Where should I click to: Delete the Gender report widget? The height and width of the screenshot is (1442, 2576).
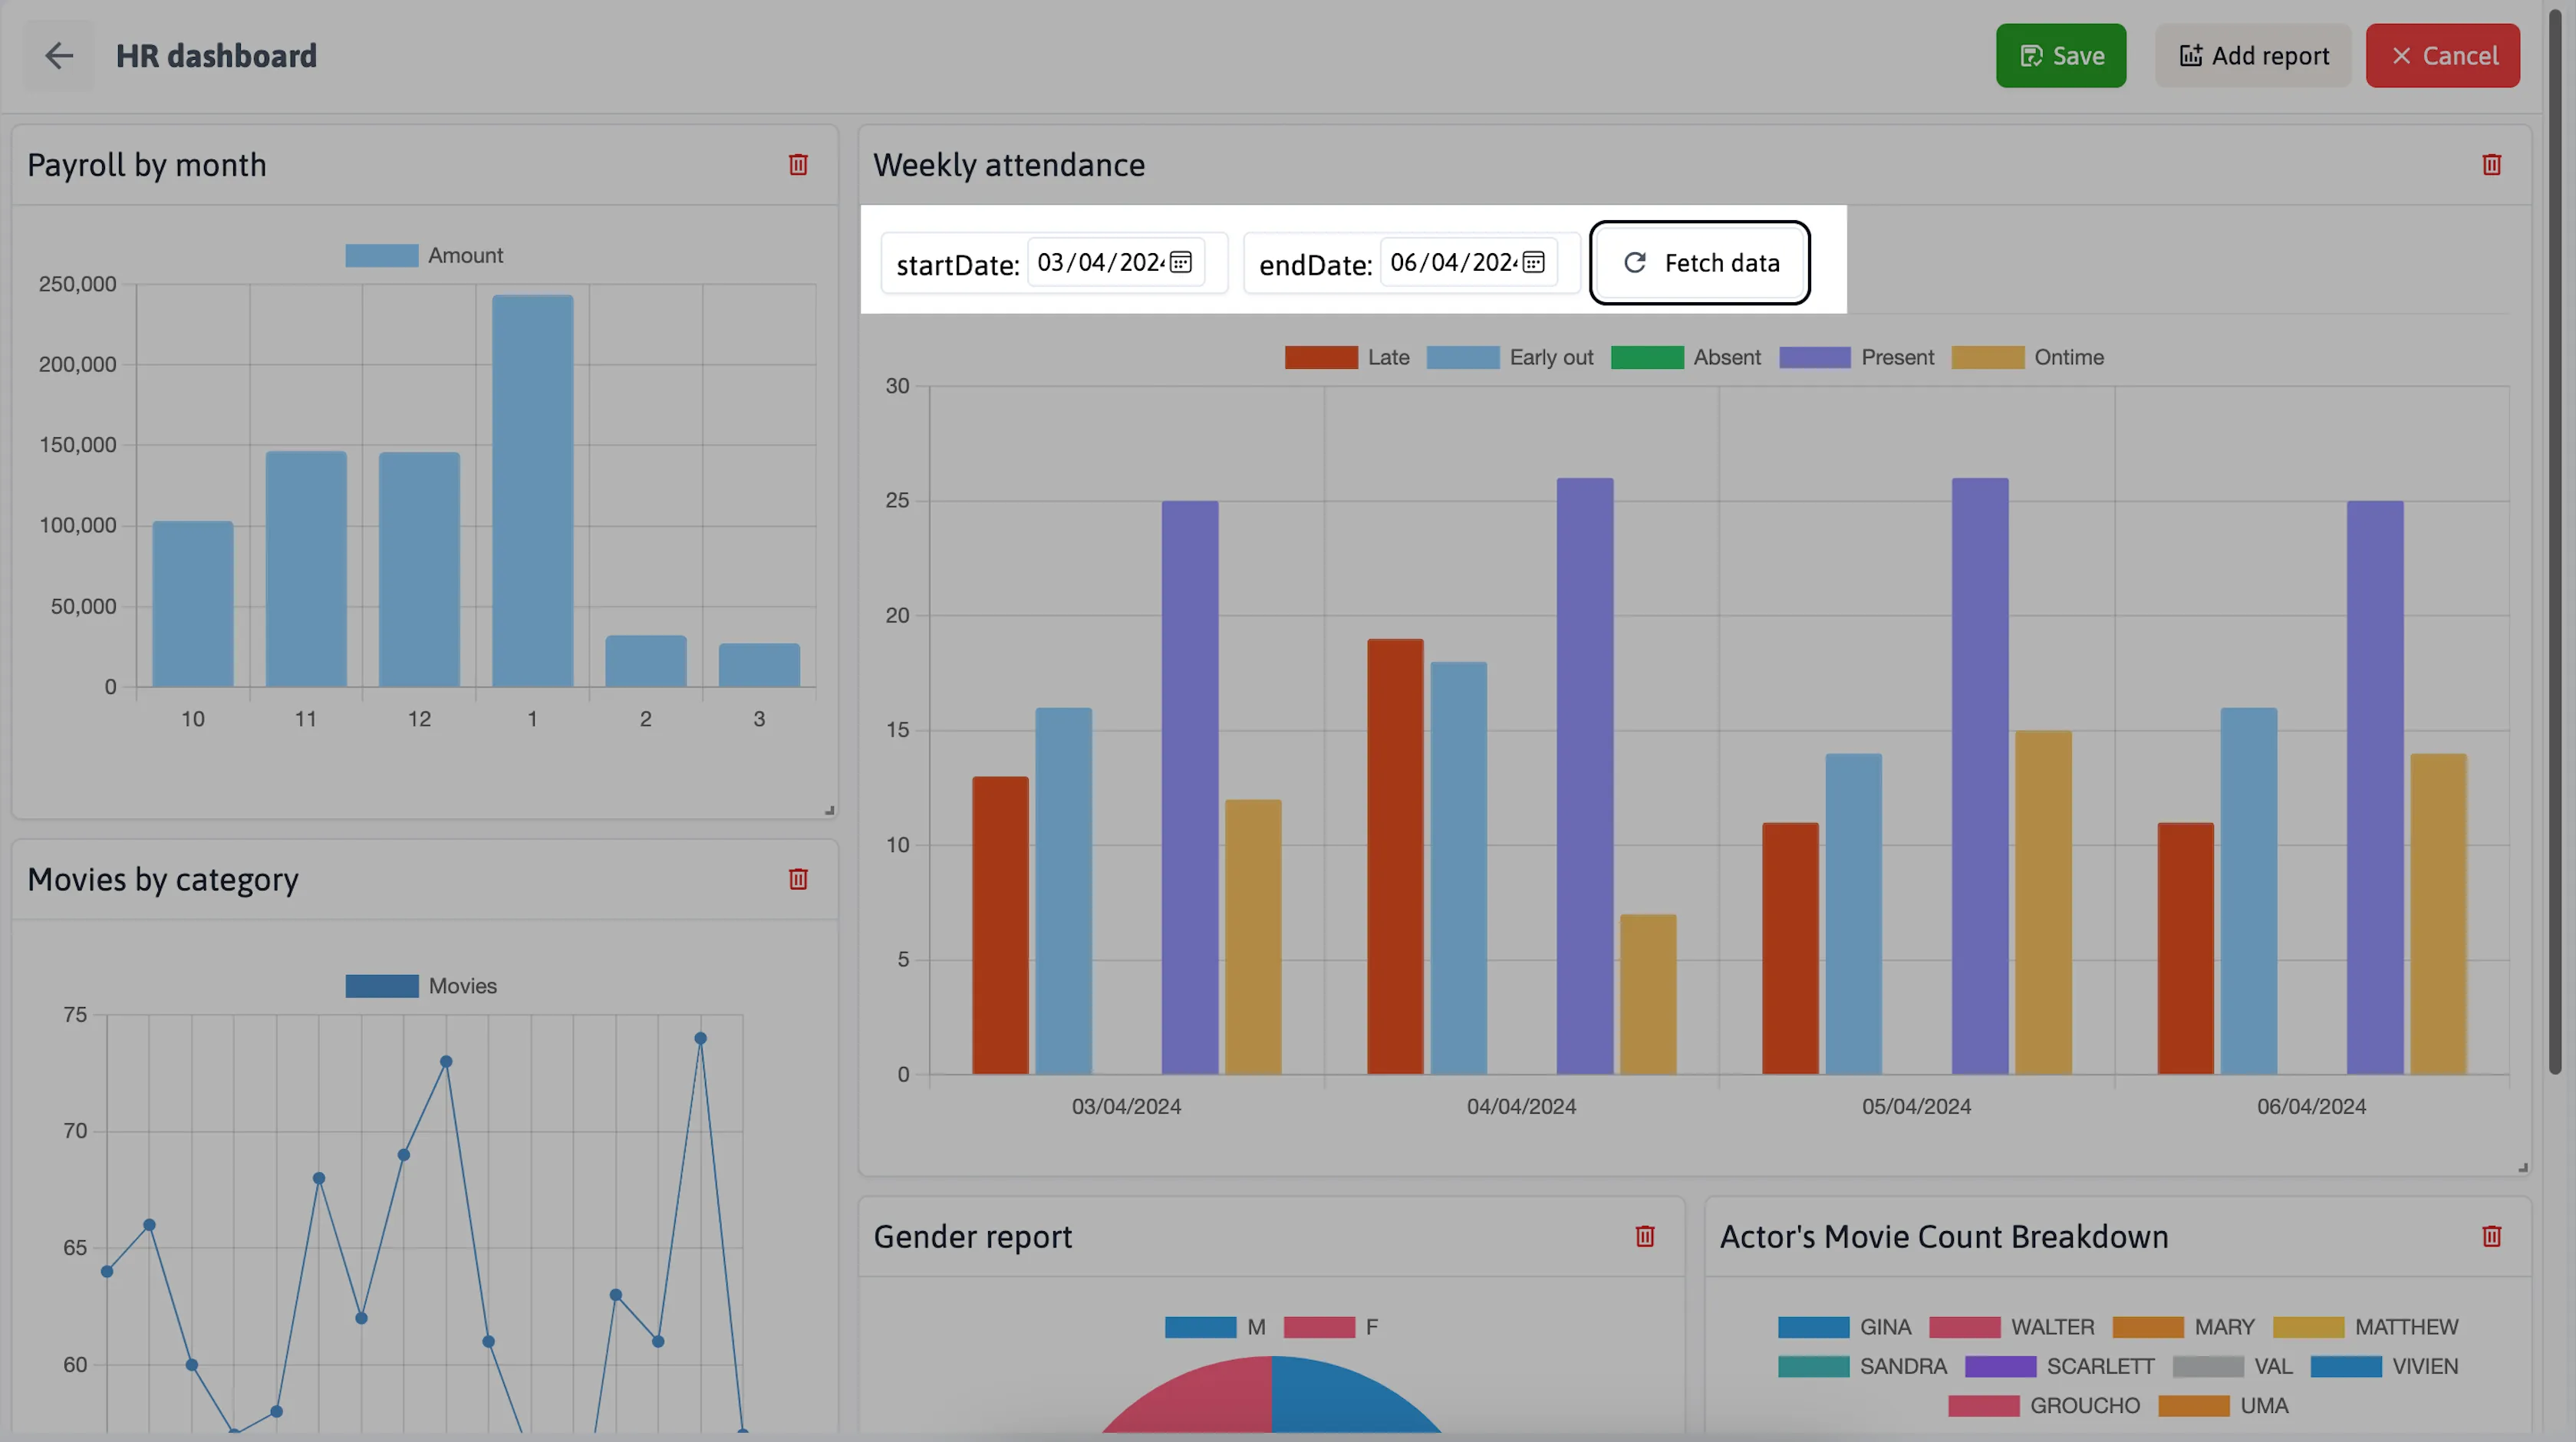[x=1645, y=1236]
